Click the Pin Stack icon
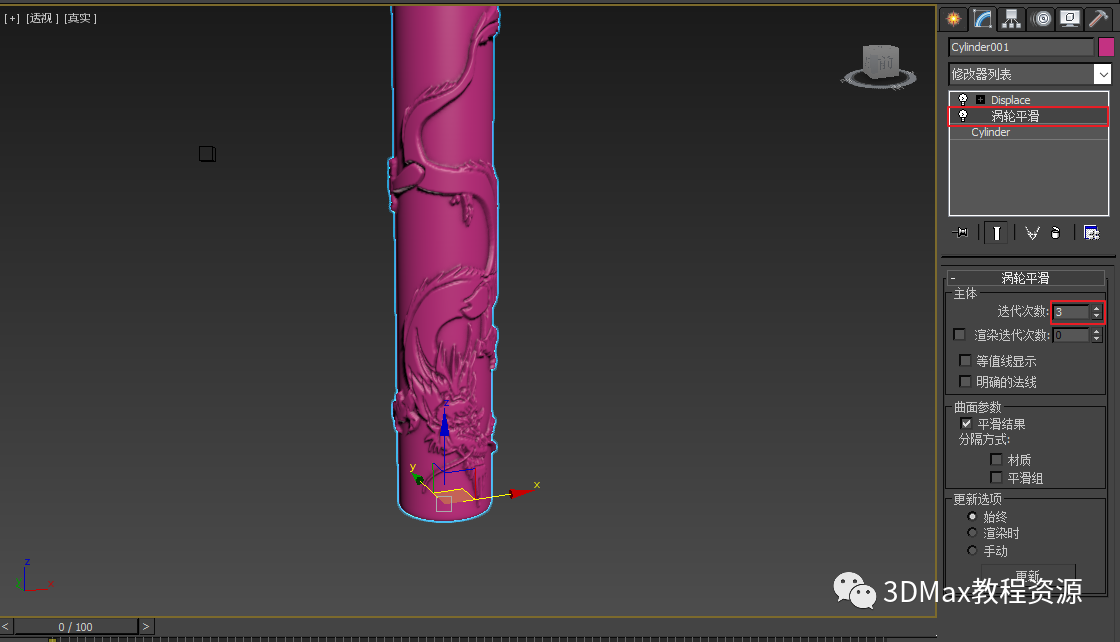Screen dimensions: 1120x642 click(961, 233)
